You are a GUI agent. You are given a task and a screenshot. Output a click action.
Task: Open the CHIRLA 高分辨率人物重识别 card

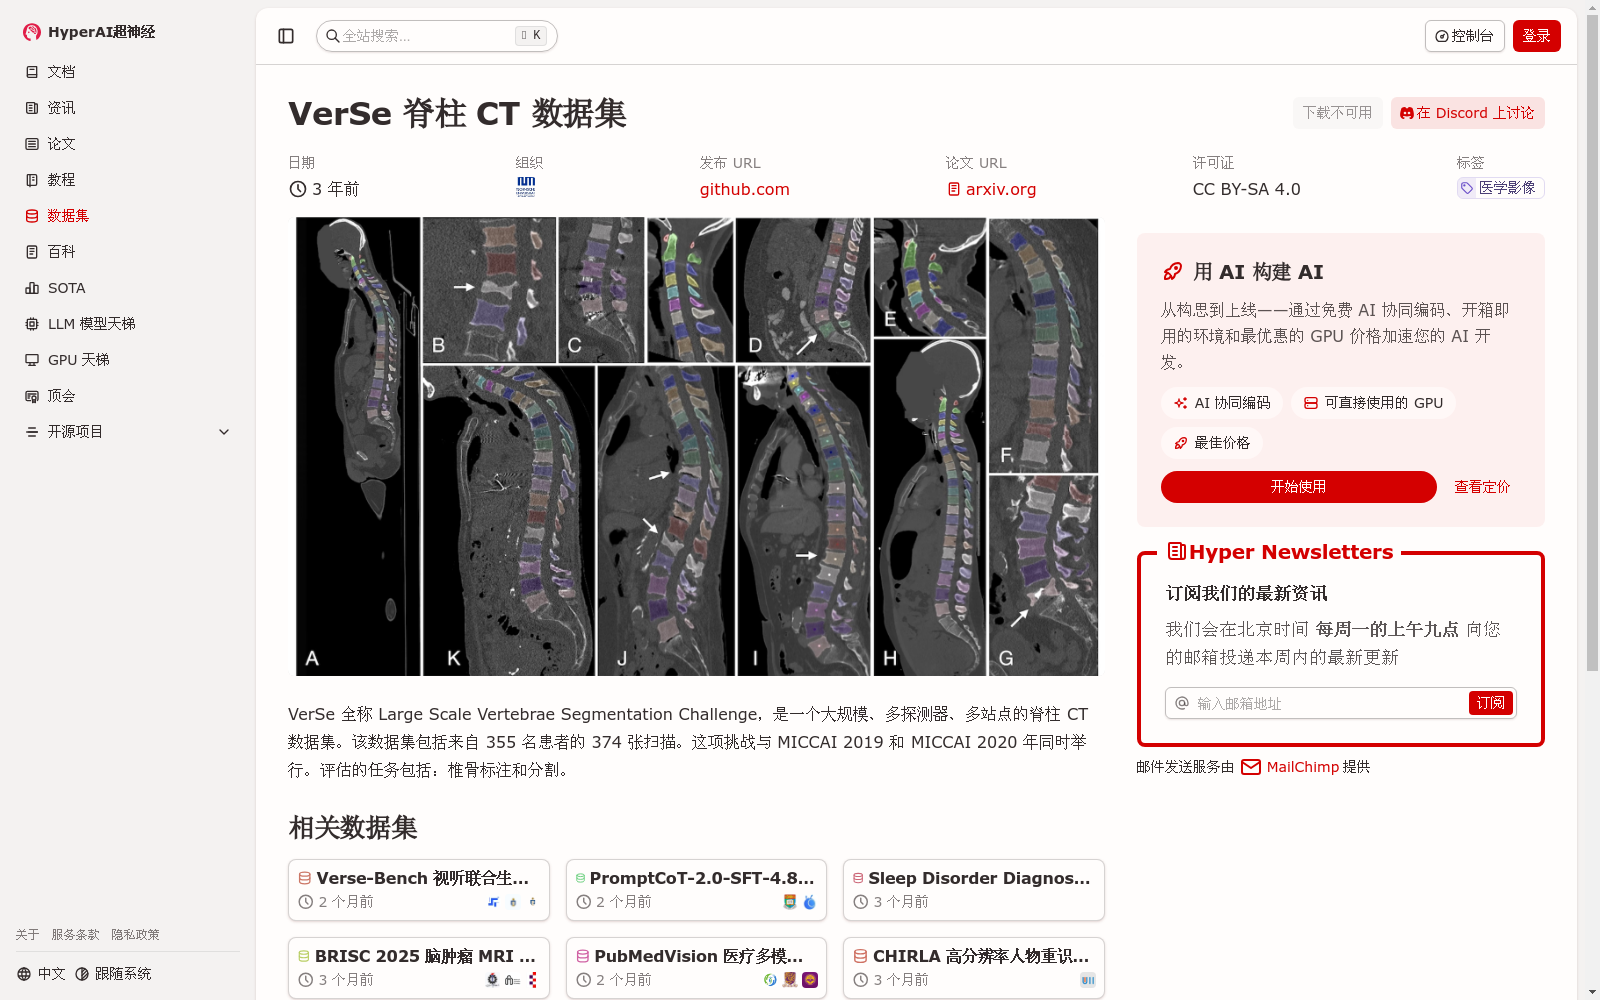pyautogui.click(x=974, y=968)
